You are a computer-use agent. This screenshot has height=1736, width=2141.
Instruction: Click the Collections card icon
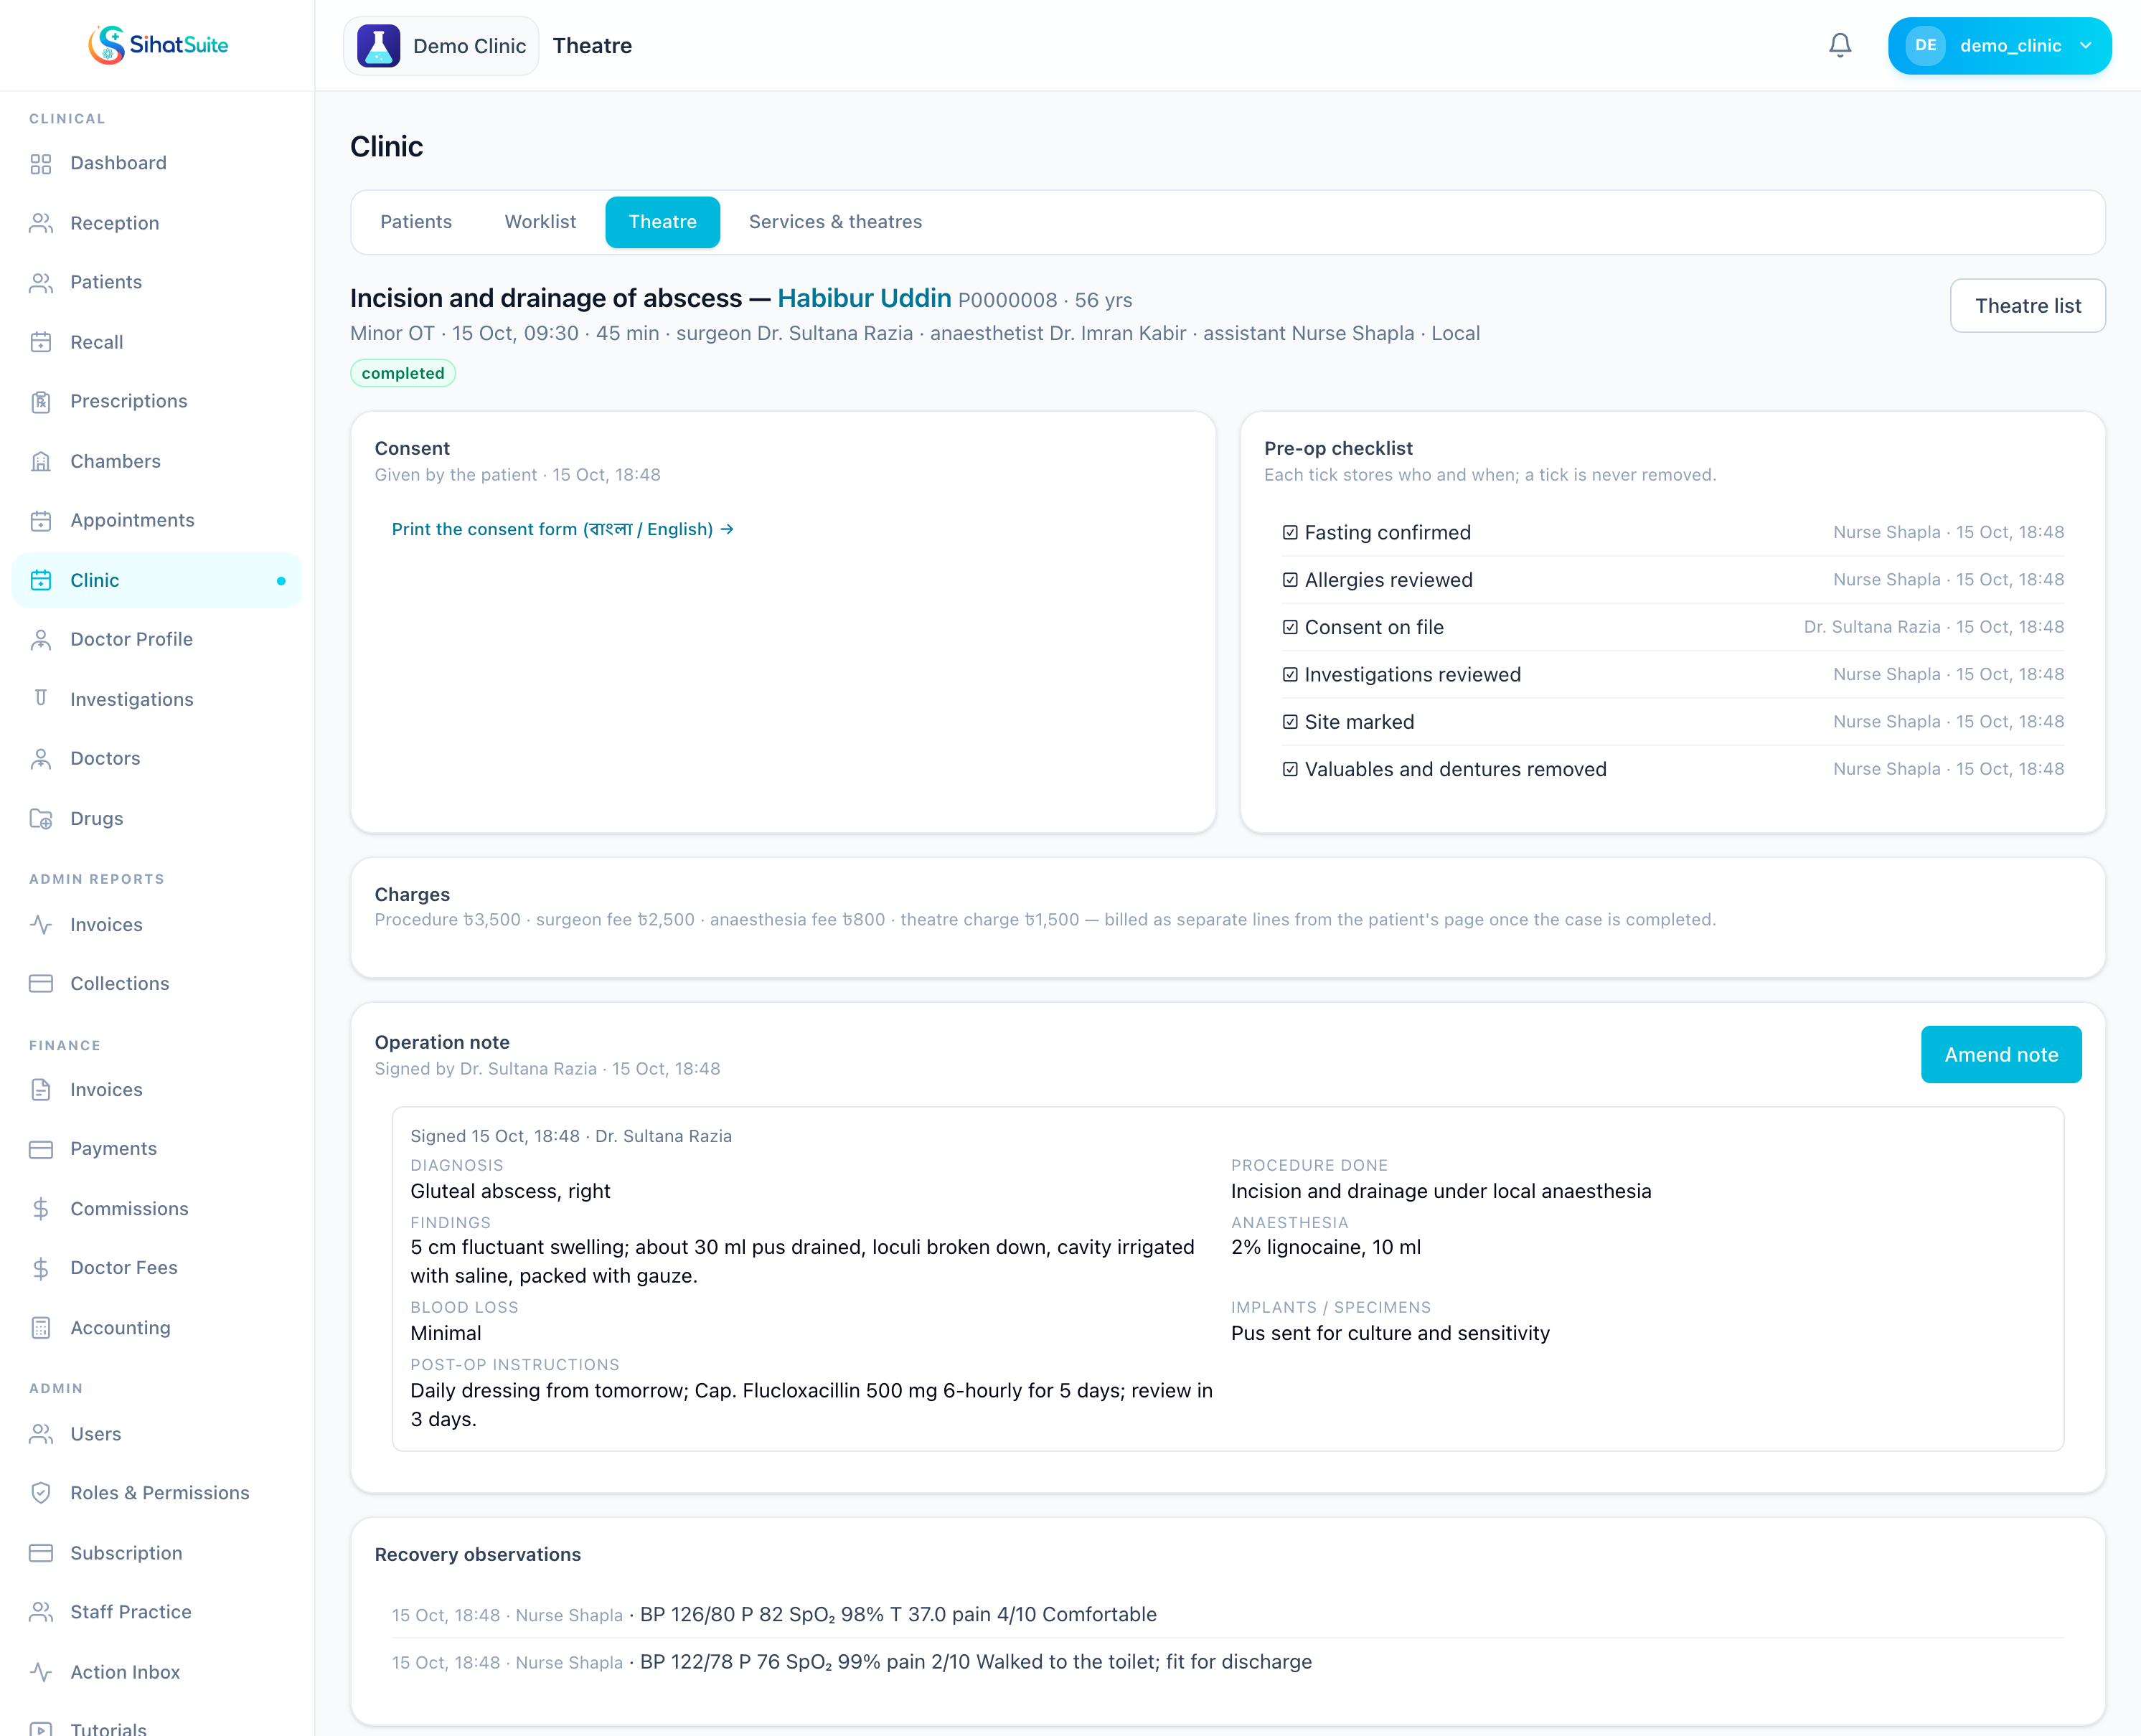pos(41,983)
